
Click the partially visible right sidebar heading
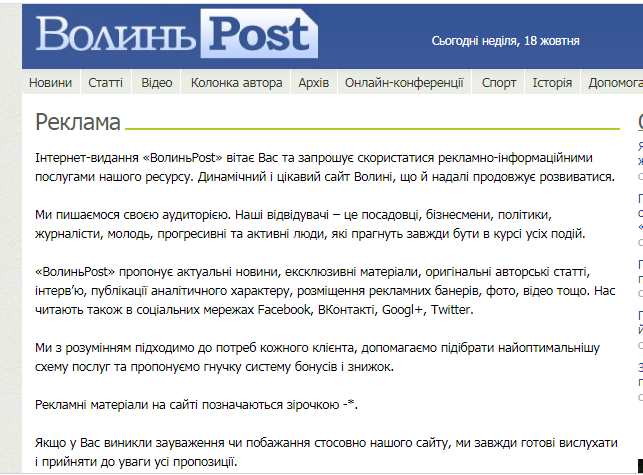pos(639,122)
